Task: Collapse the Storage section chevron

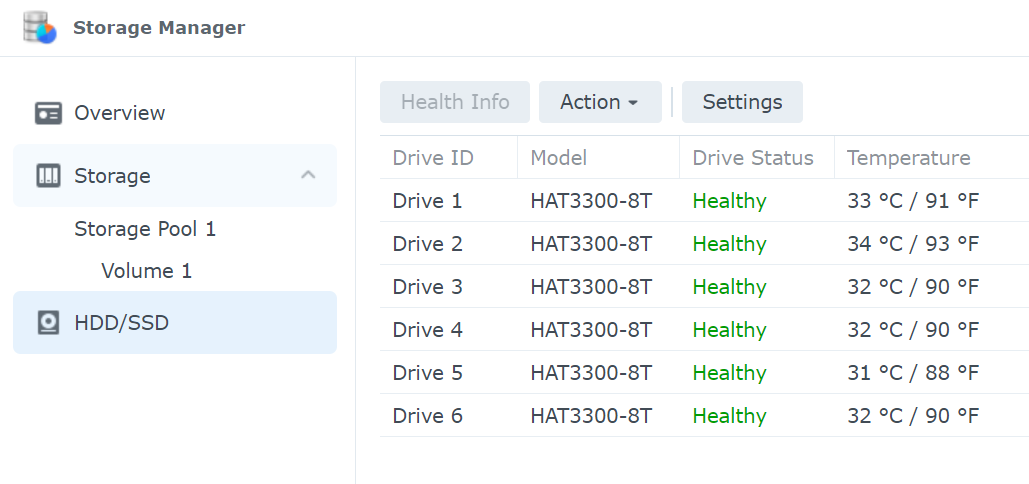Action: click(x=308, y=175)
